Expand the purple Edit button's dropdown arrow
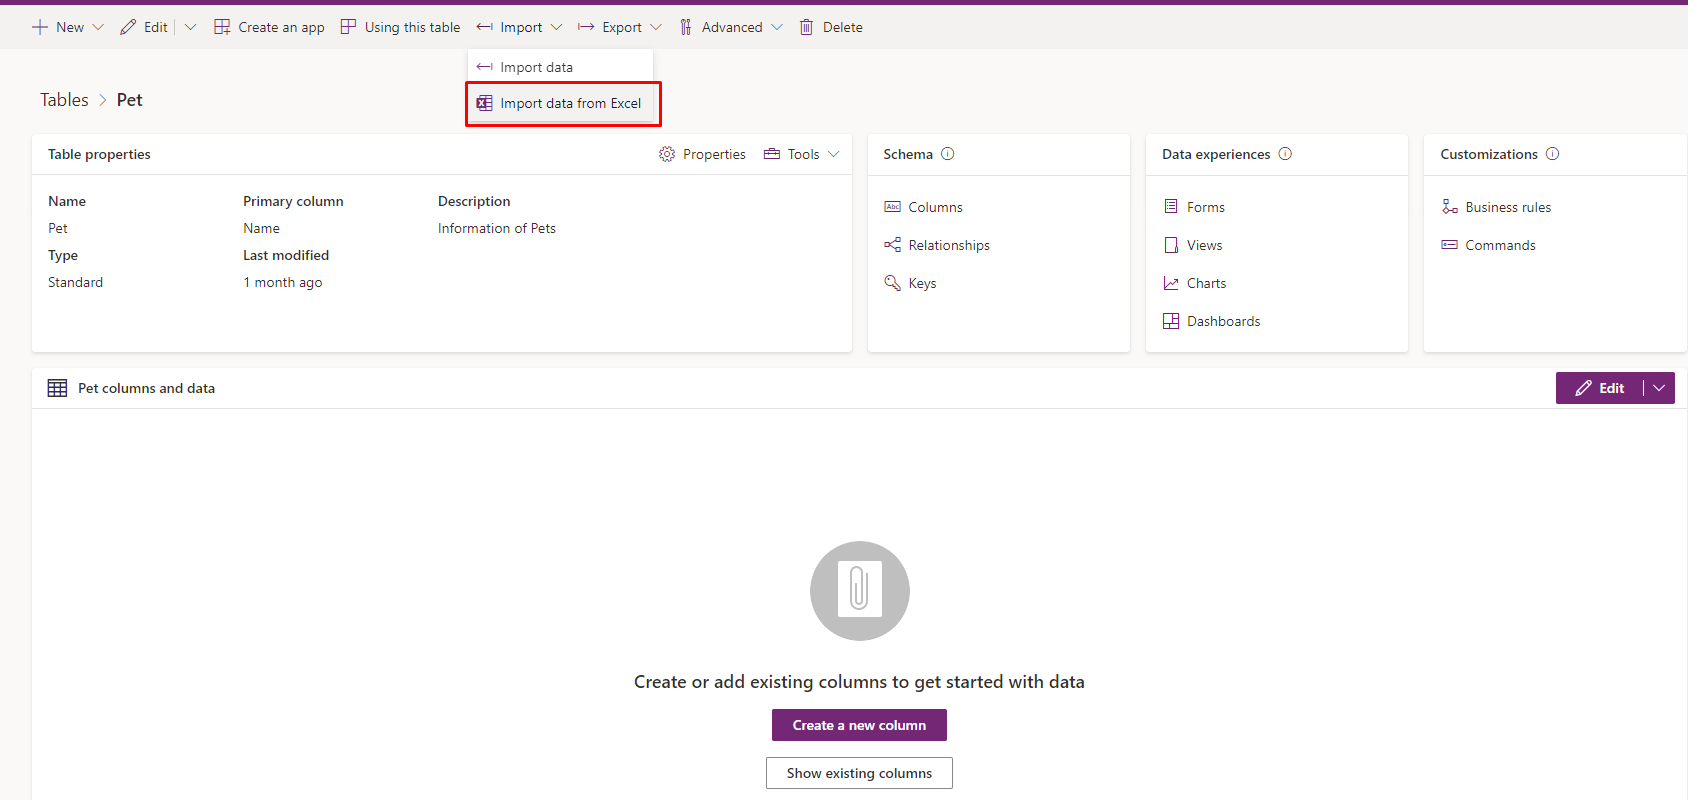 click(1659, 388)
